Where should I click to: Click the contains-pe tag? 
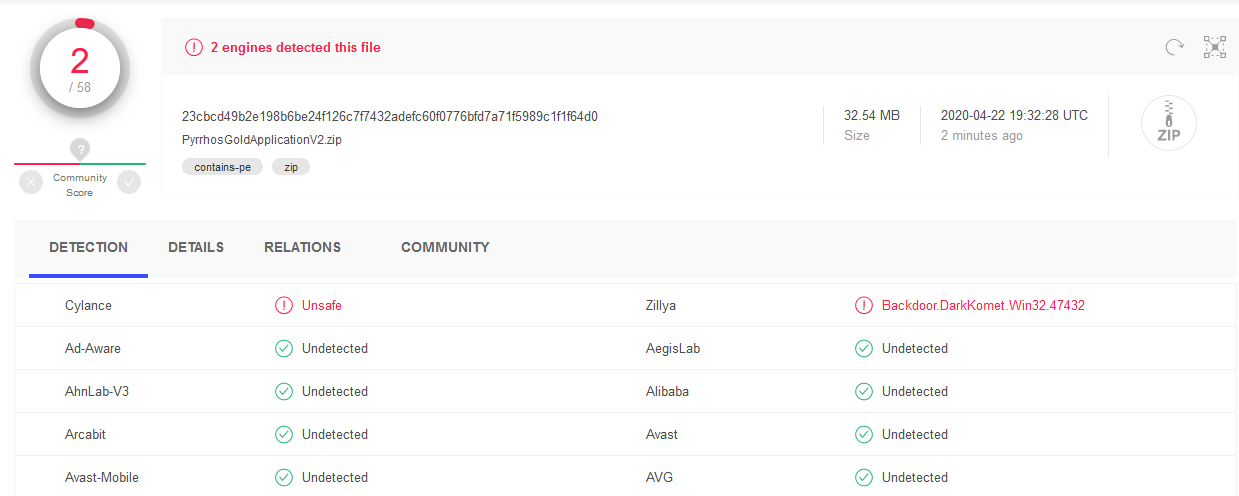[223, 167]
